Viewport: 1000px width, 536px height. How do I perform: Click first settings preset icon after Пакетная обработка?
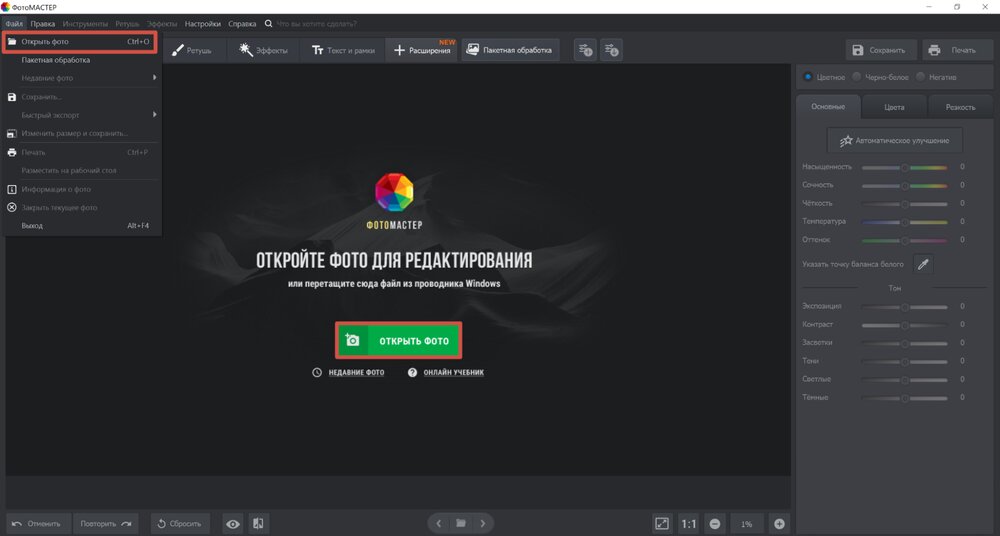585,50
